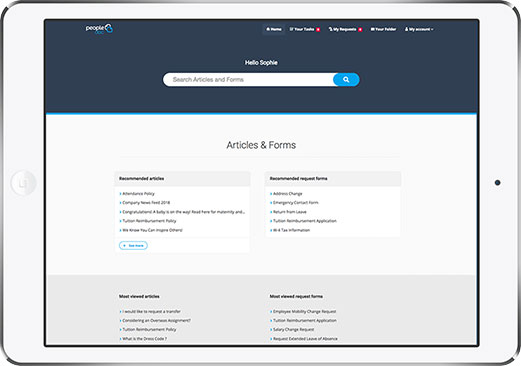Expand the My account dropdown
This screenshot has width=521, height=366.
(x=419, y=29)
